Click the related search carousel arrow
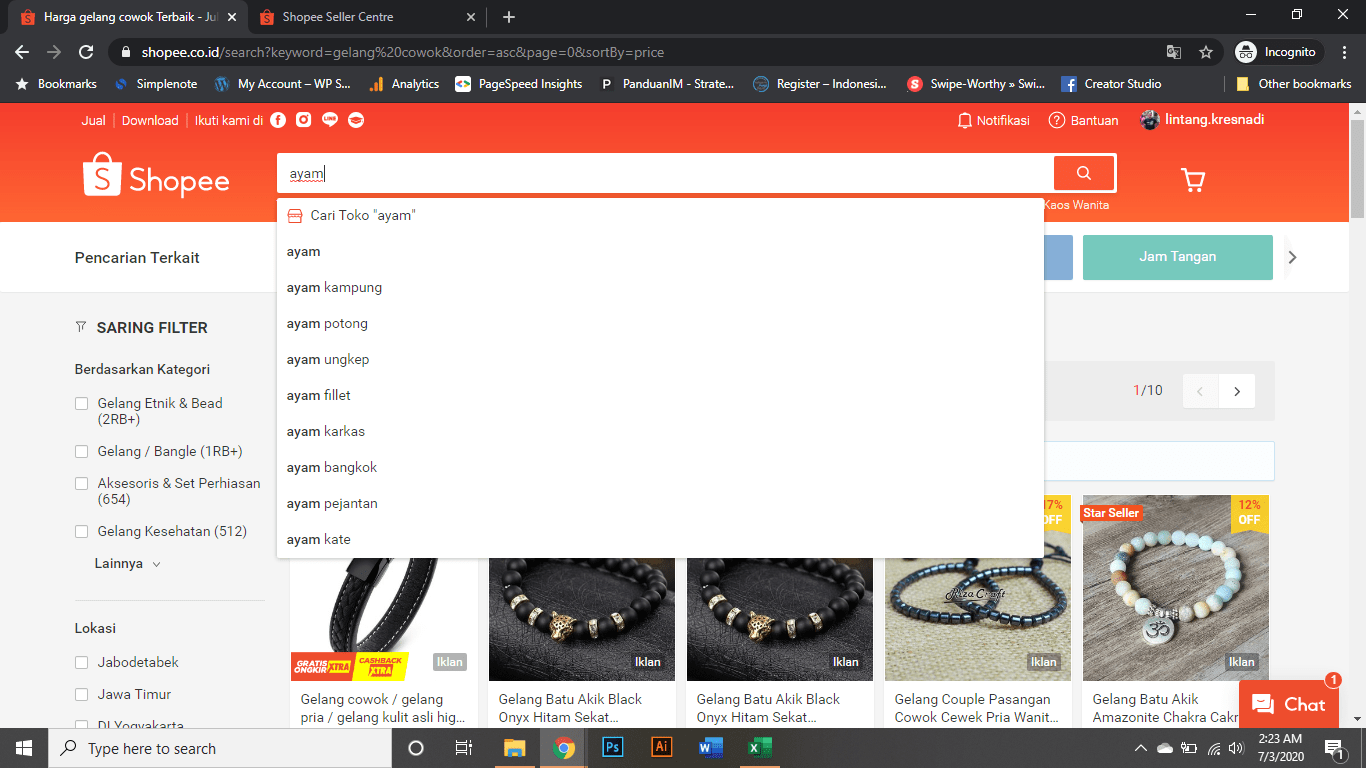This screenshot has height=768, width=1366. click(x=1292, y=257)
